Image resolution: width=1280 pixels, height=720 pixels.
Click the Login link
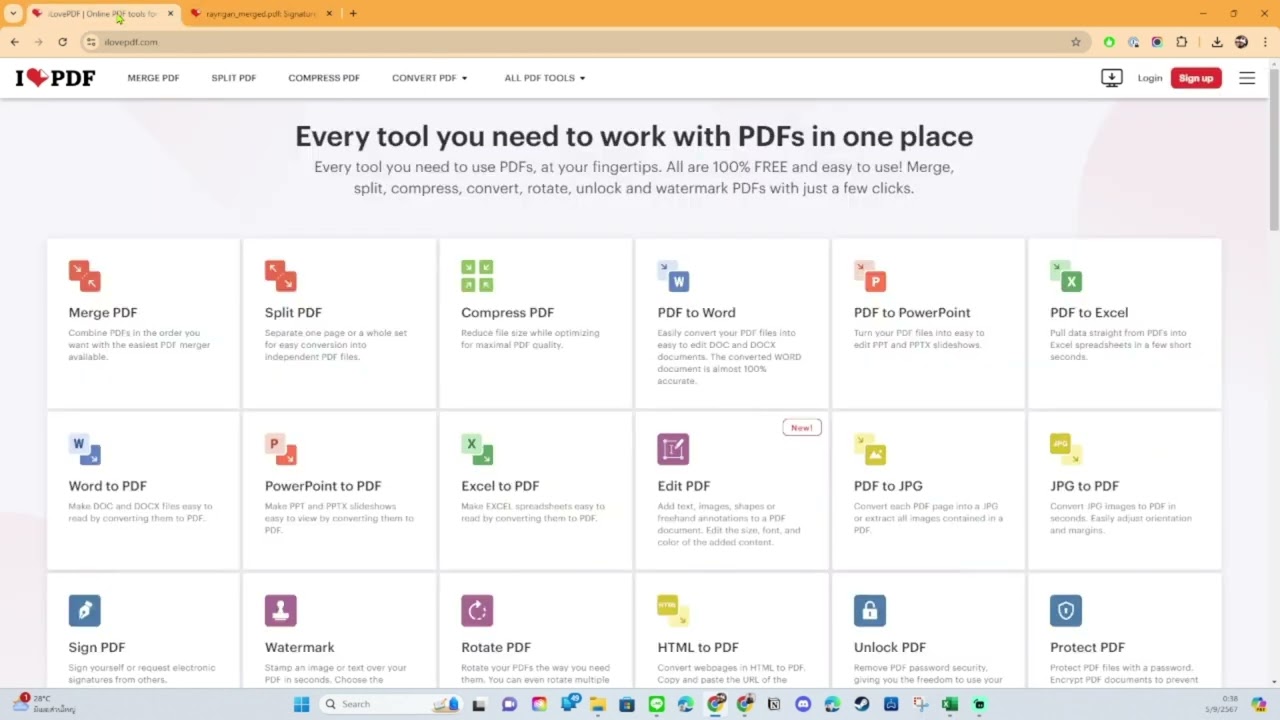pyautogui.click(x=1150, y=78)
